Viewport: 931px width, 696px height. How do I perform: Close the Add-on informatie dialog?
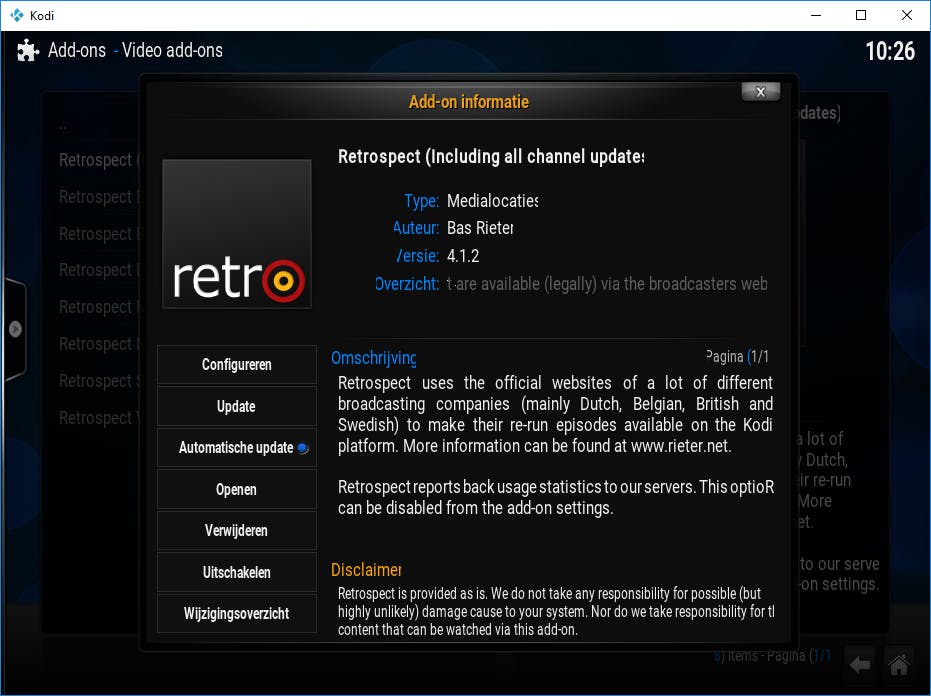[x=761, y=92]
